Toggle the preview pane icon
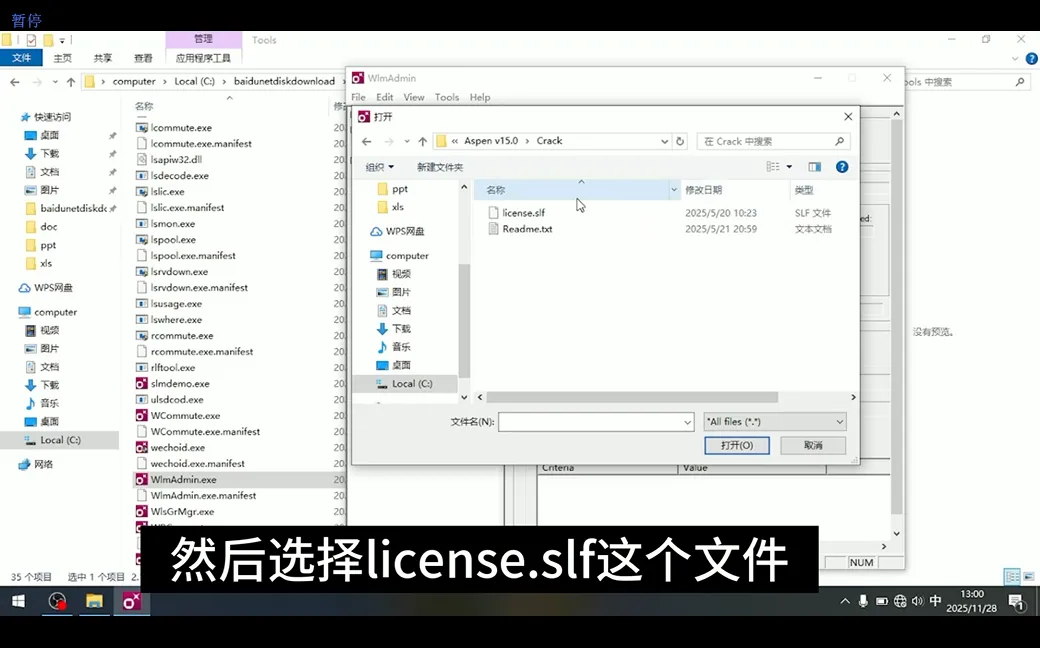The height and width of the screenshot is (648, 1040). [814, 166]
